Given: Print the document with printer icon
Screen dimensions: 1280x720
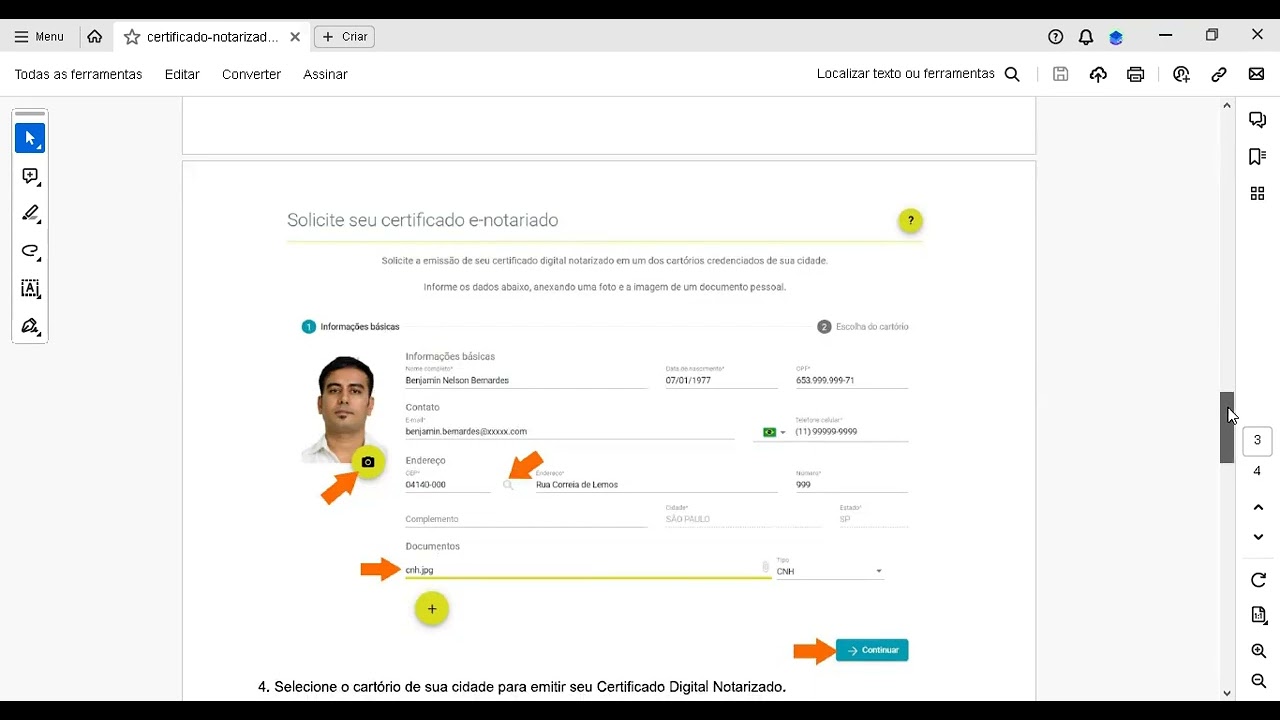Looking at the screenshot, I should (1135, 74).
